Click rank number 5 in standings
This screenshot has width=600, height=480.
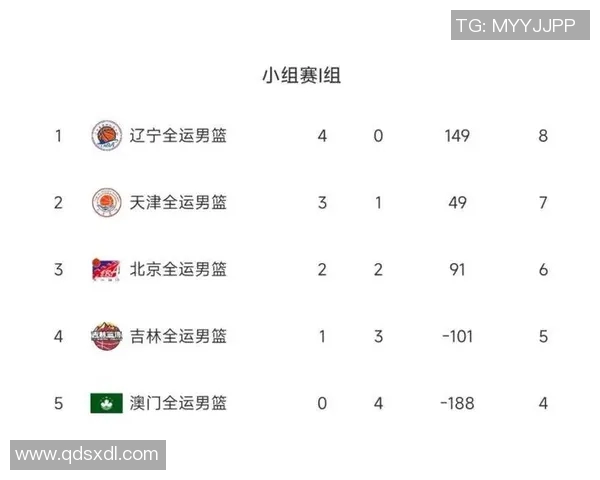[x=59, y=403]
